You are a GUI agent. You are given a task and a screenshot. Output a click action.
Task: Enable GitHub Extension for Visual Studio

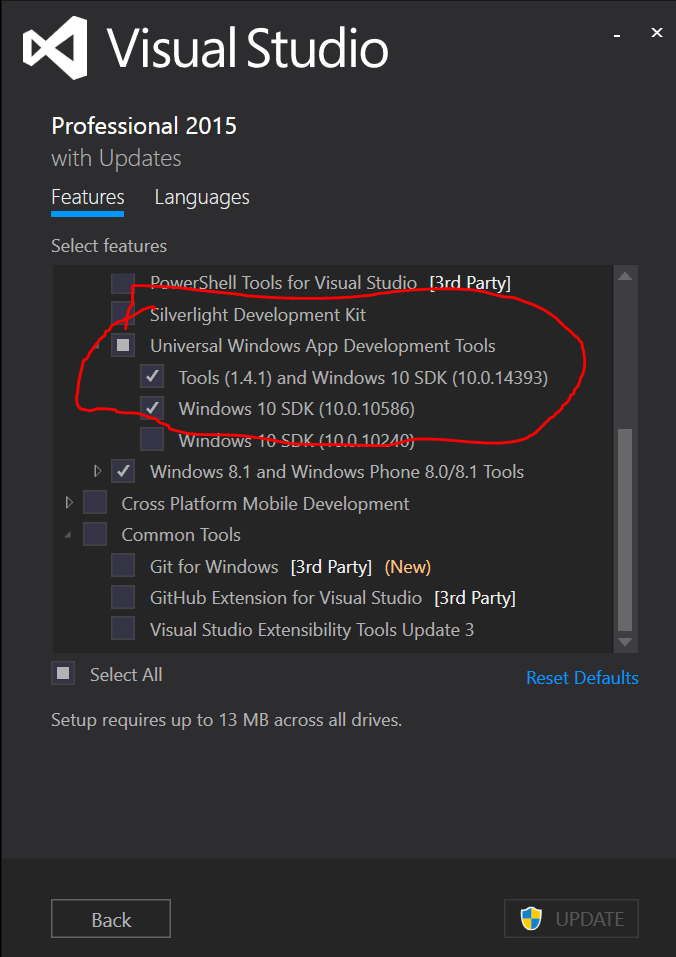[x=122, y=596]
